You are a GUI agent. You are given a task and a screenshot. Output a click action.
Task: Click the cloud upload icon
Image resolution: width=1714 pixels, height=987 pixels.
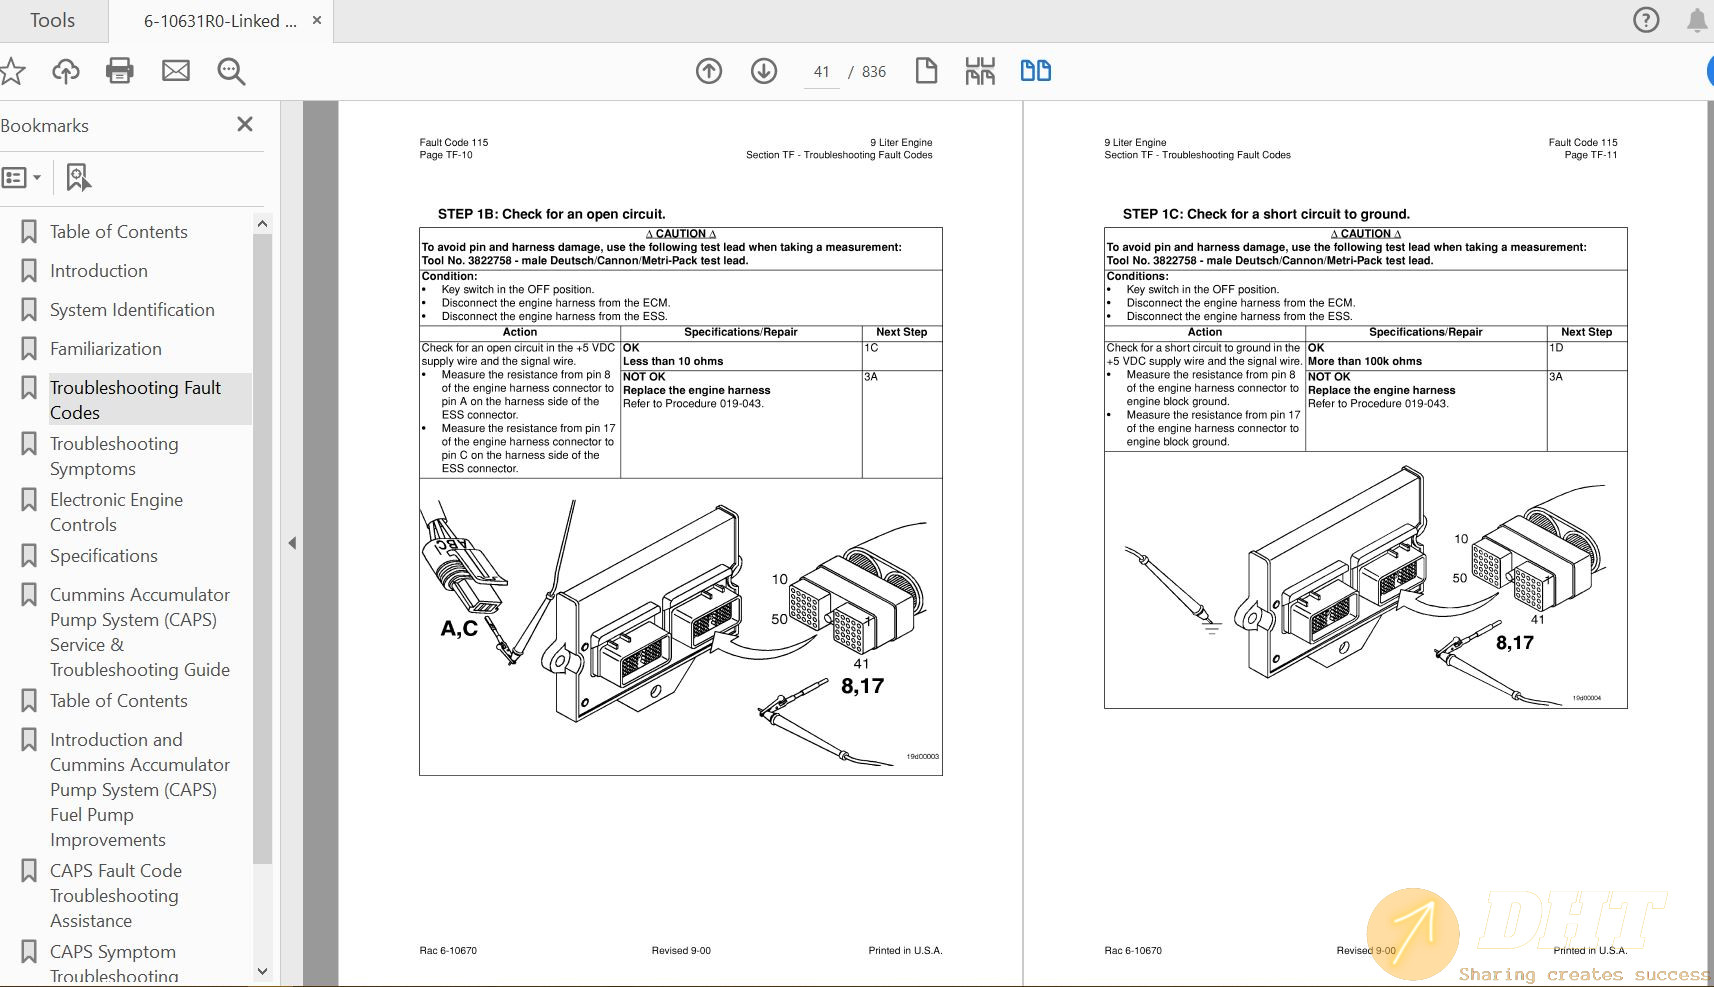pyautogui.click(x=66, y=71)
